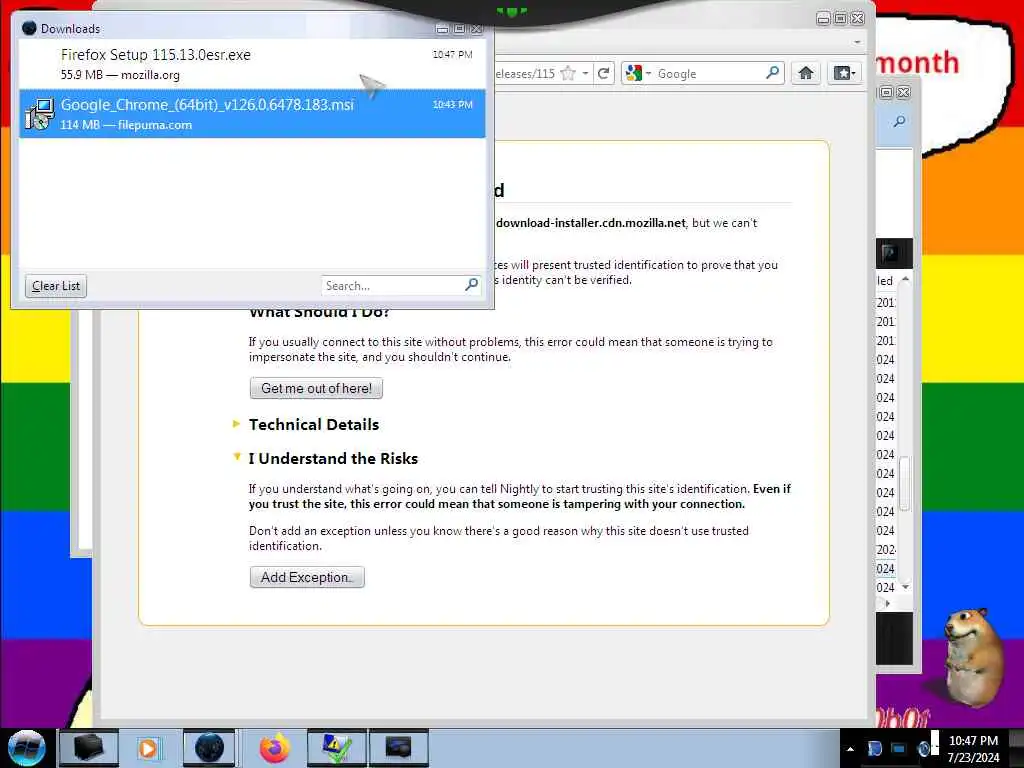Select the Firefox Setup 115.13.0esr.exe download

(252, 64)
